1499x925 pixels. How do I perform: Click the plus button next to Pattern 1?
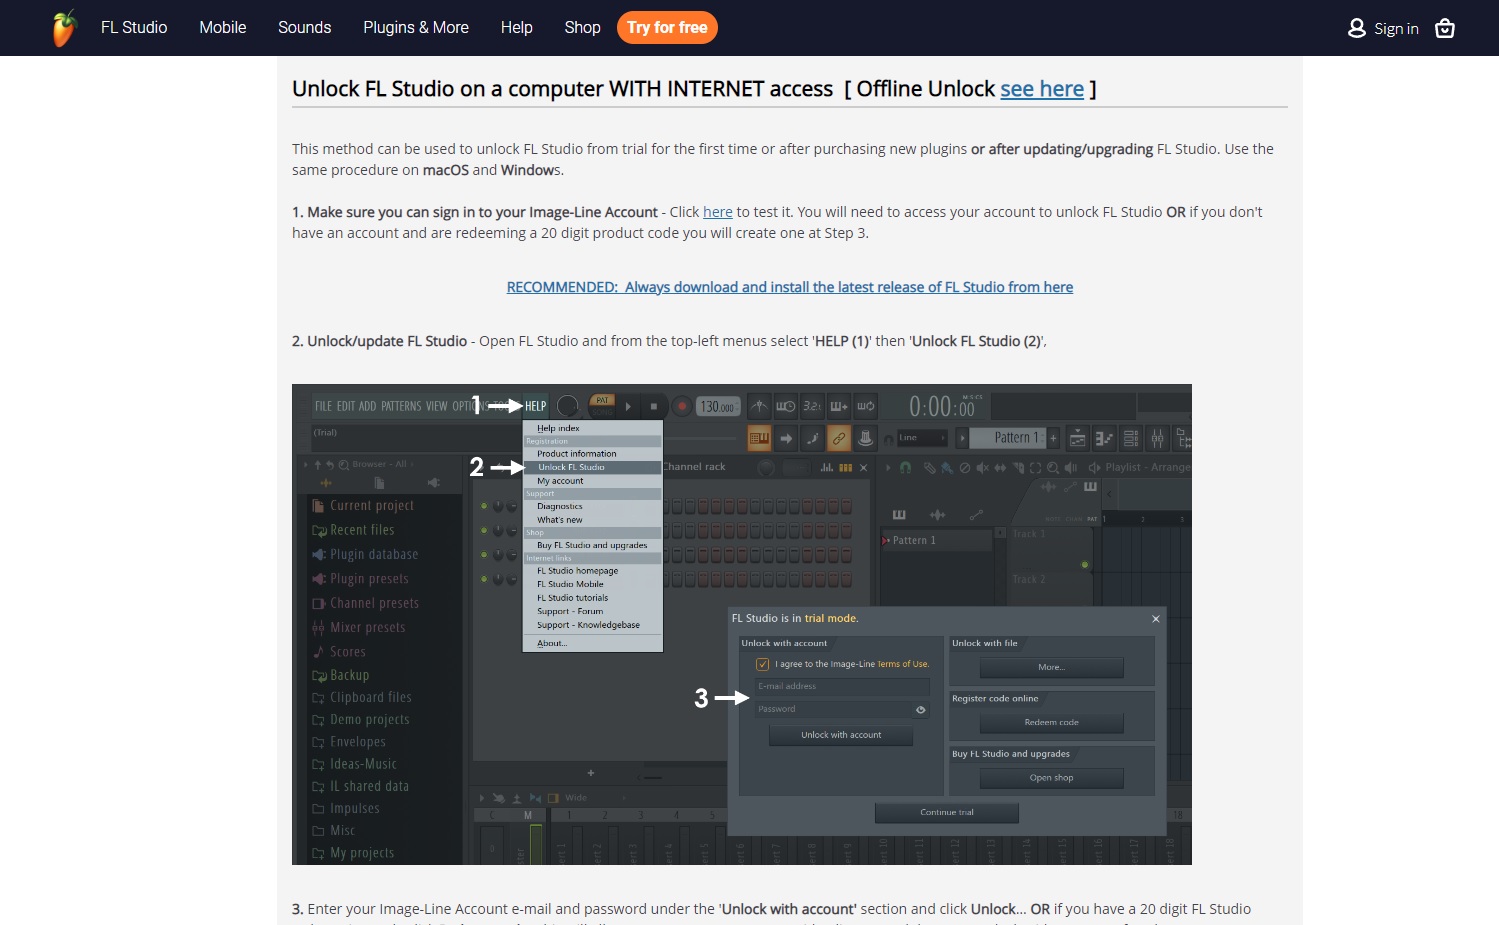1053,438
